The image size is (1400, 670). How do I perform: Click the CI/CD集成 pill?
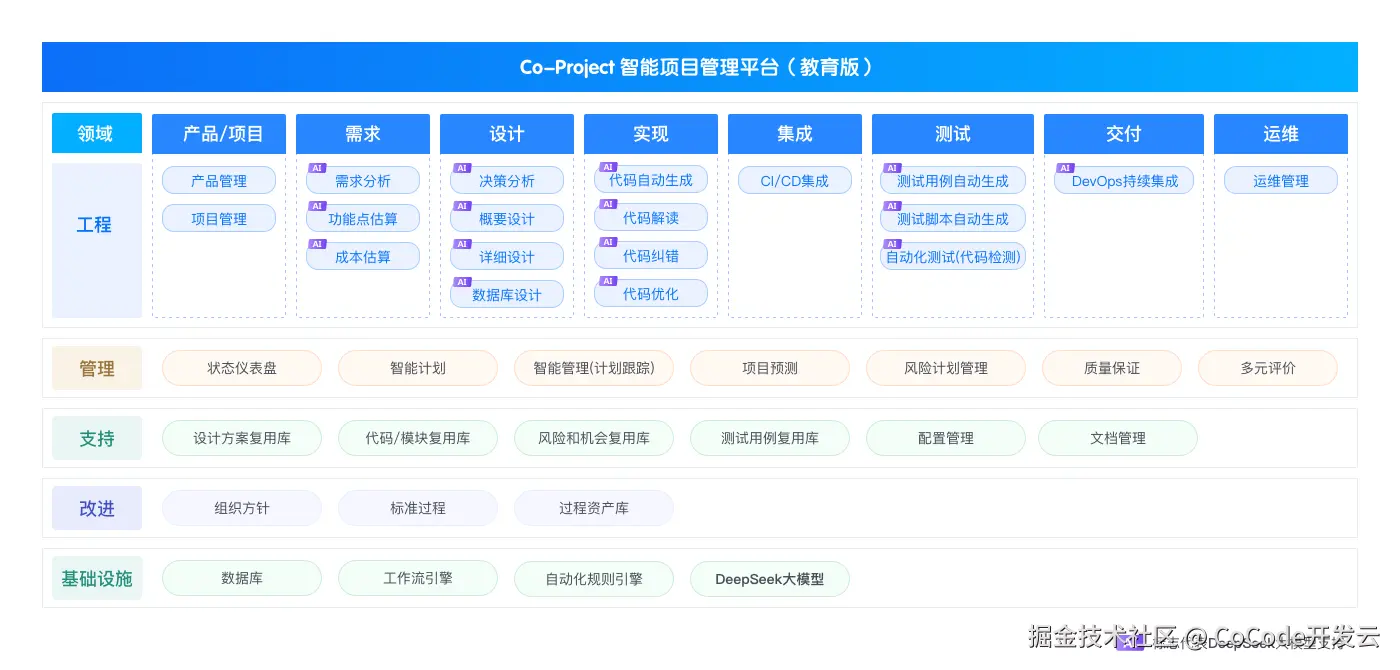[794, 180]
